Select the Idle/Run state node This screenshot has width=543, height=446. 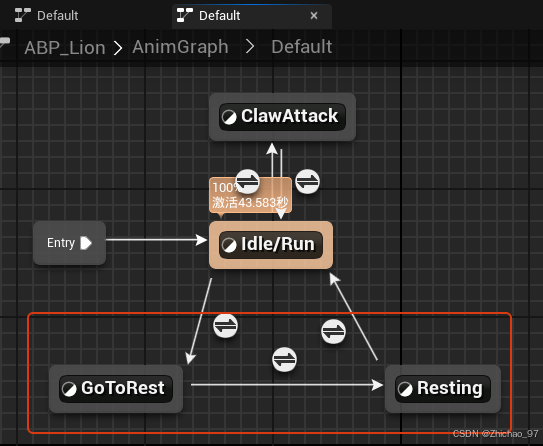point(271,244)
